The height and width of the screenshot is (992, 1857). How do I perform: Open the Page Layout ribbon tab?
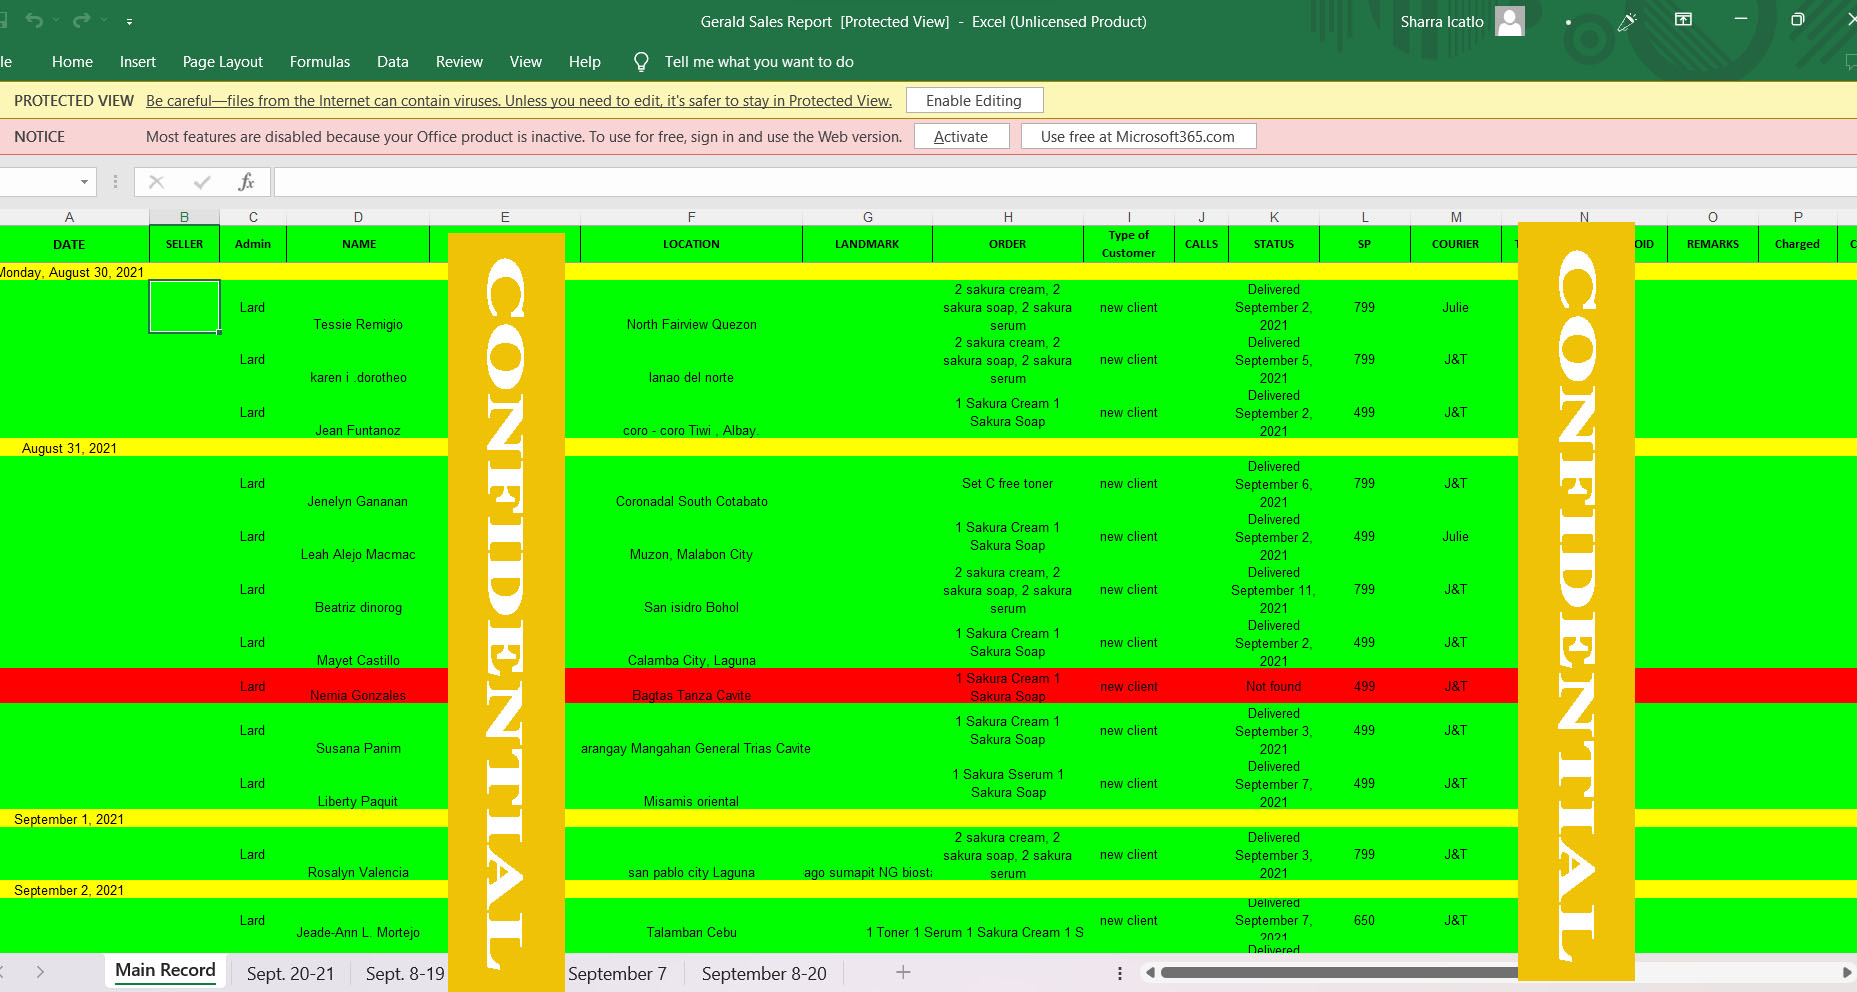pyautogui.click(x=223, y=62)
